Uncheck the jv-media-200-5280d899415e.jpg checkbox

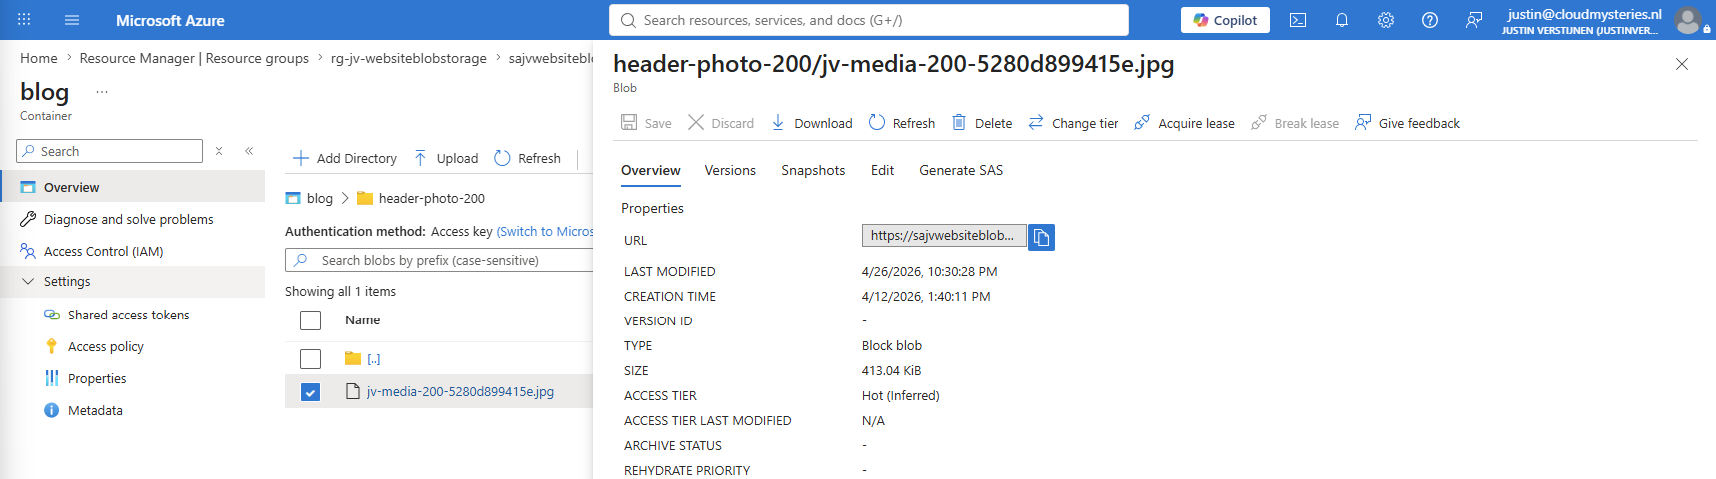coord(311,392)
